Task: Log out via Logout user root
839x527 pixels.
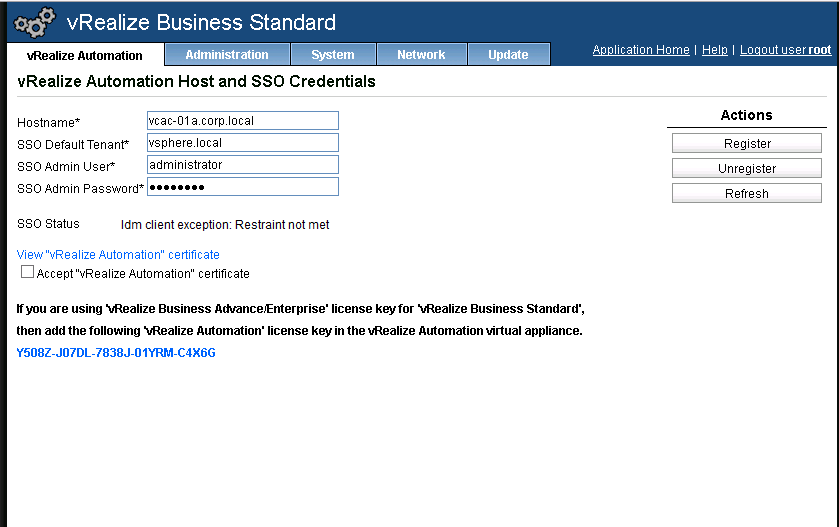Action: click(785, 50)
